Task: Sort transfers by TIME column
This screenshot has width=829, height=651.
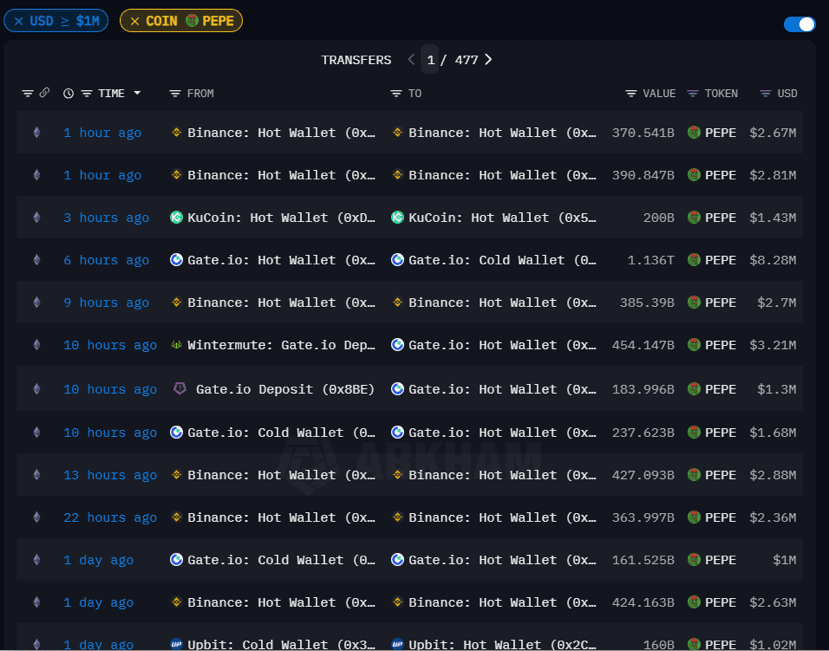Action: (x=111, y=94)
